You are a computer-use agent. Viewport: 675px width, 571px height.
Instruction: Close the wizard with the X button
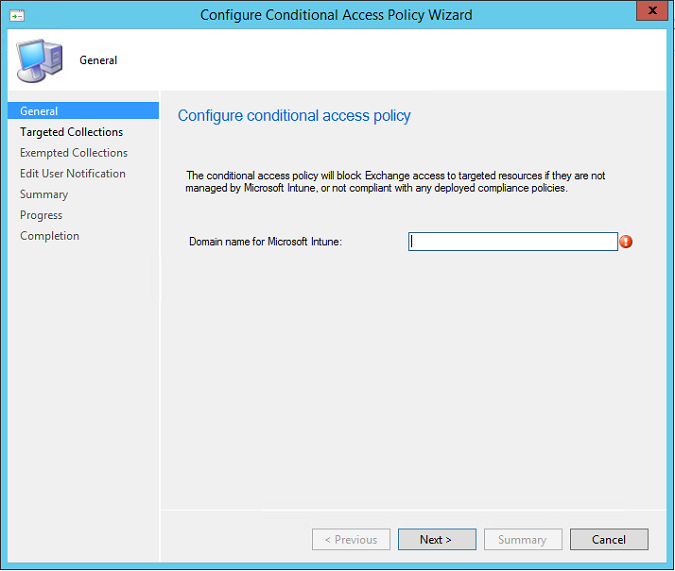coord(652,10)
